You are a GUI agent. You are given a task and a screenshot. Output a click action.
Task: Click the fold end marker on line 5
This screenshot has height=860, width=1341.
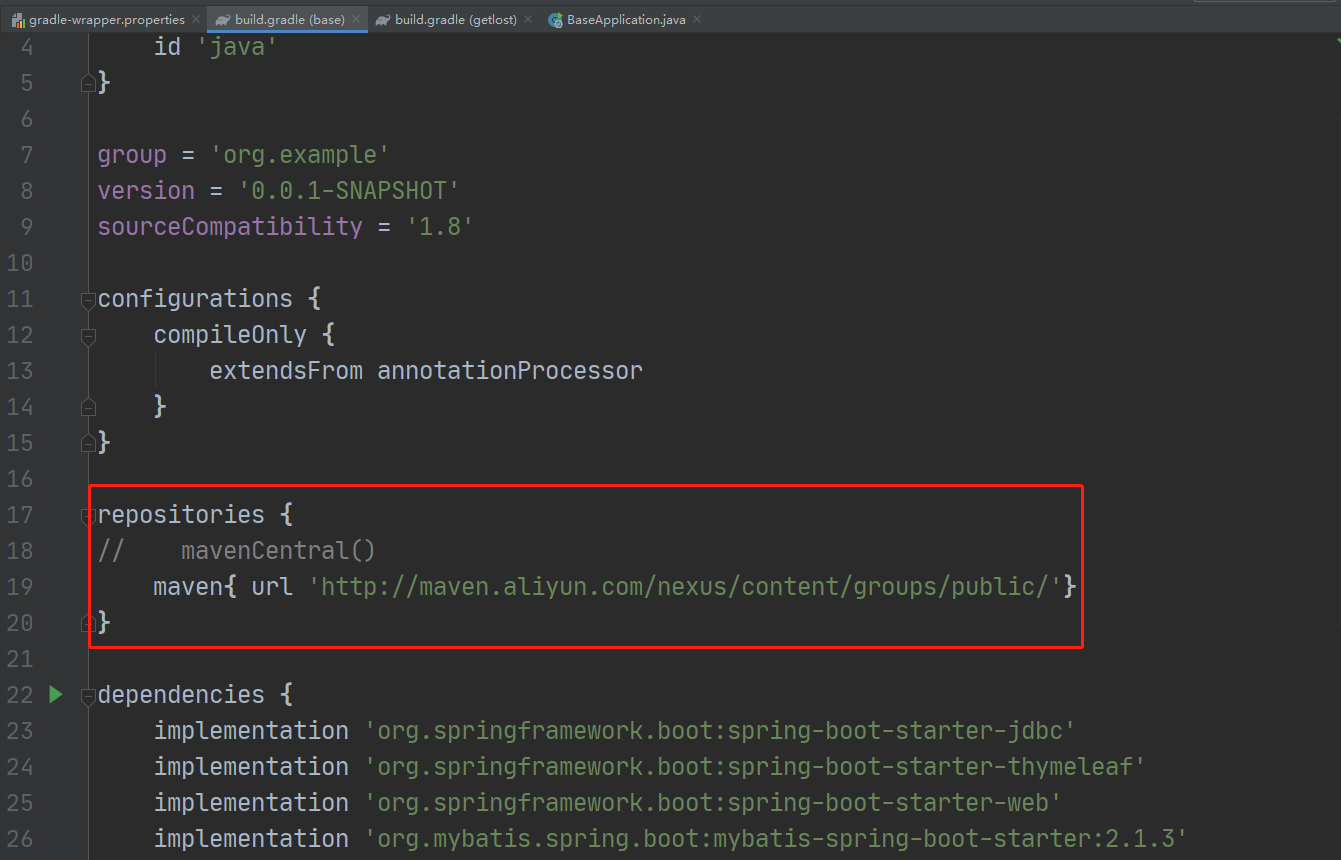pyautogui.click(x=88, y=83)
